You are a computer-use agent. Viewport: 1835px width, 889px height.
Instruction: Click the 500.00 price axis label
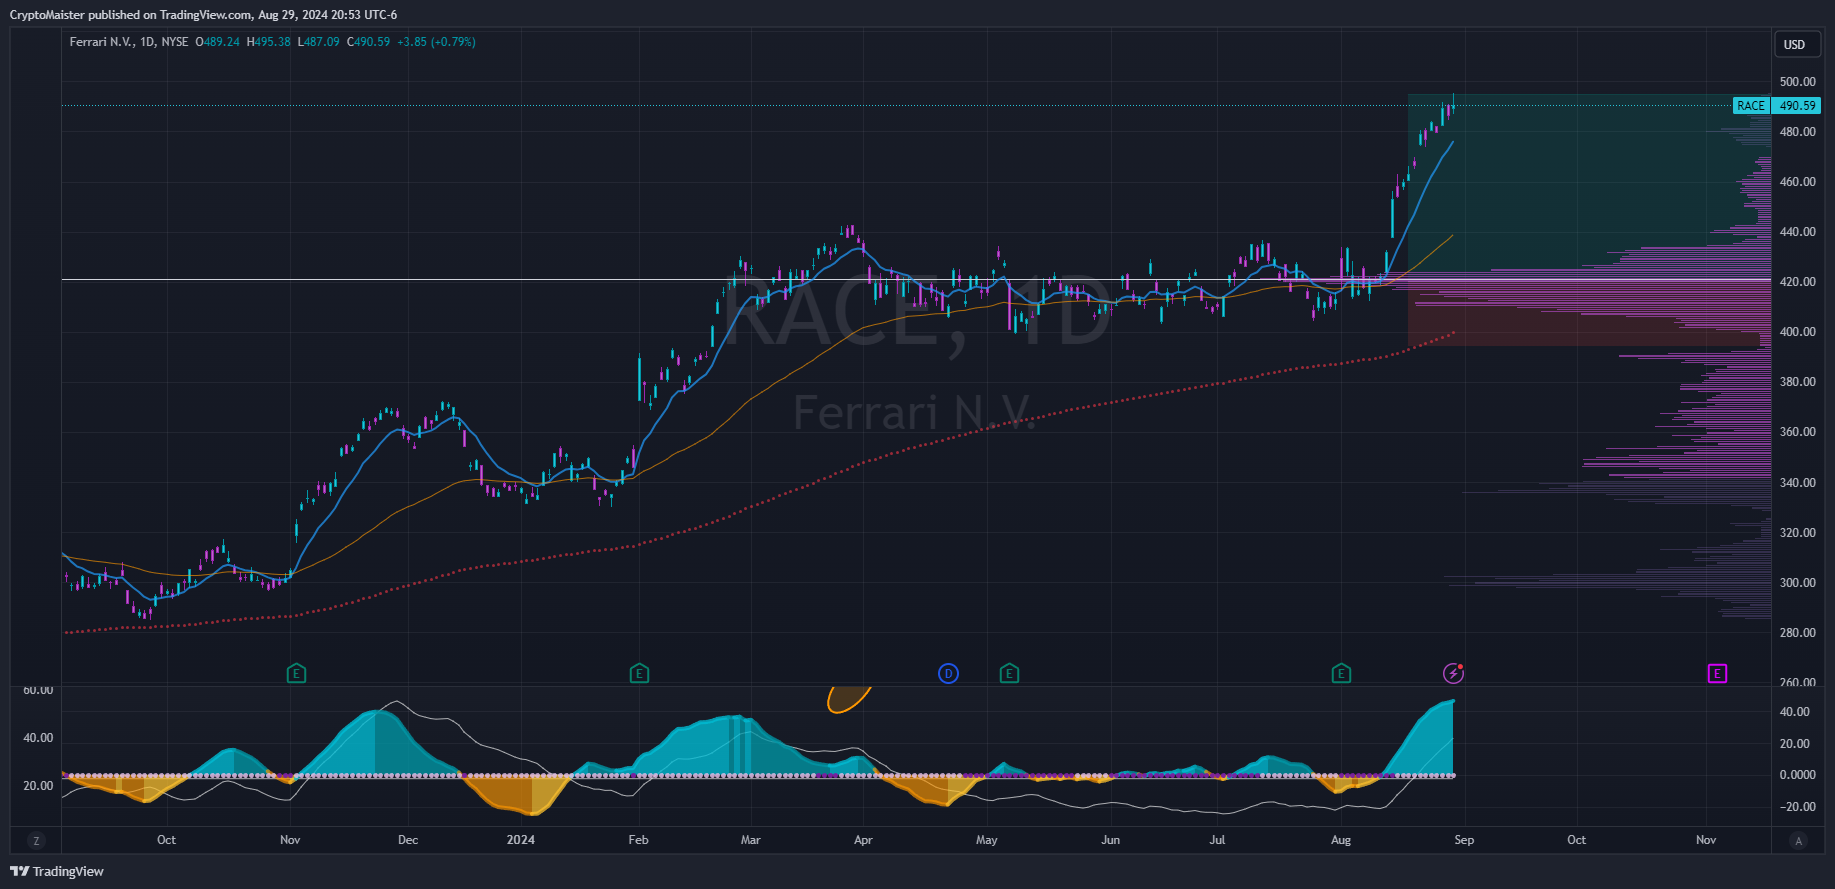[x=1797, y=82]
